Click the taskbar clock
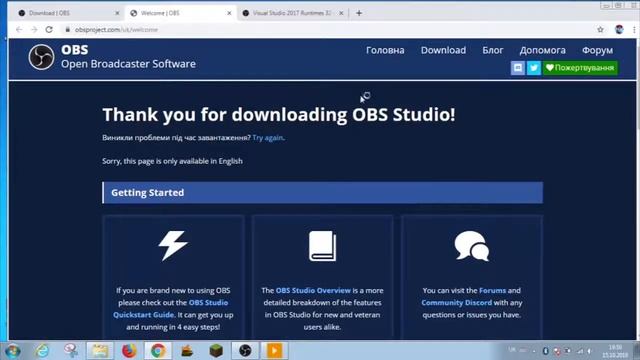This screenshot has height=360, width=640. pos(615,351)
